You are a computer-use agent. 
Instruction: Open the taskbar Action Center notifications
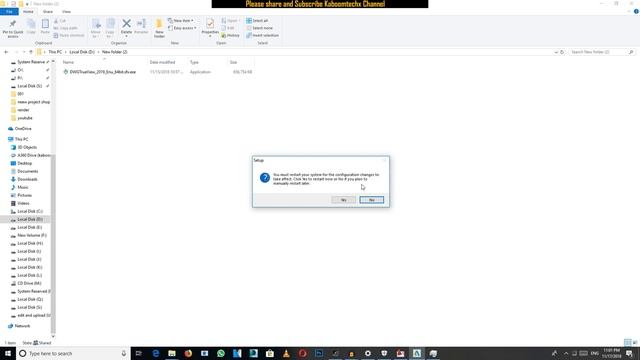click(x=630, y=353)
